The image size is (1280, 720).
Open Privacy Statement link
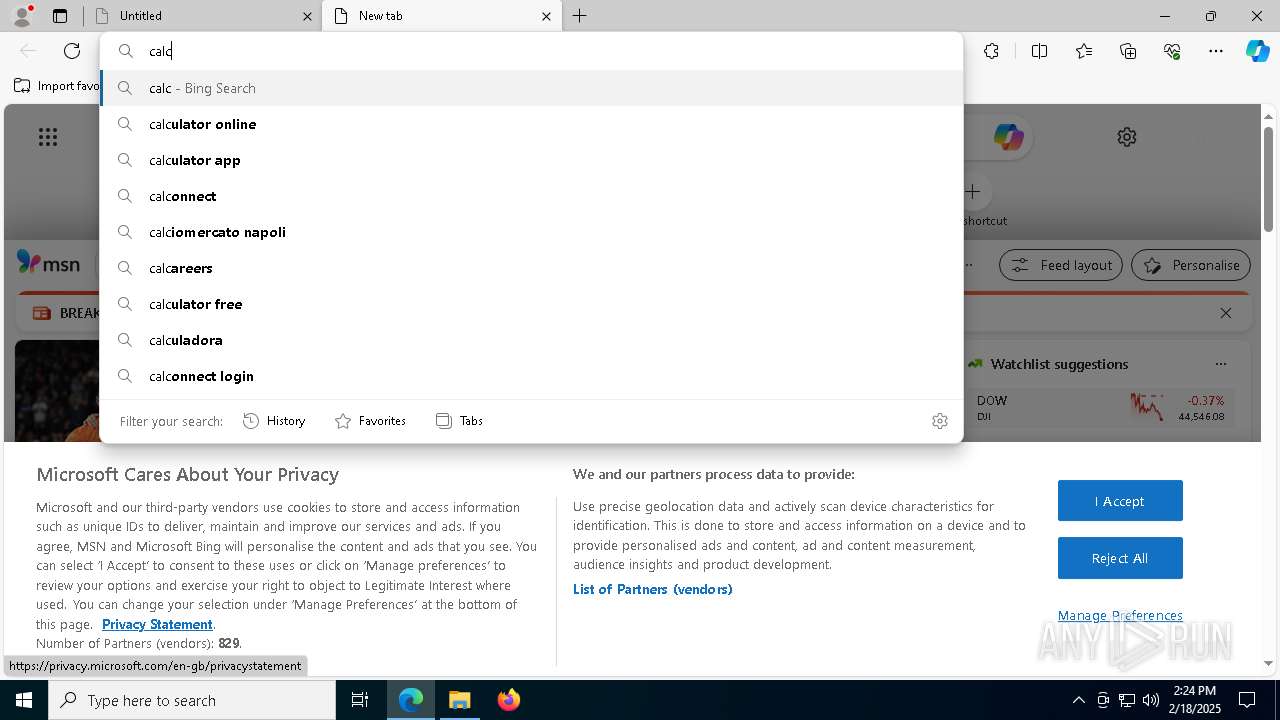157,624
